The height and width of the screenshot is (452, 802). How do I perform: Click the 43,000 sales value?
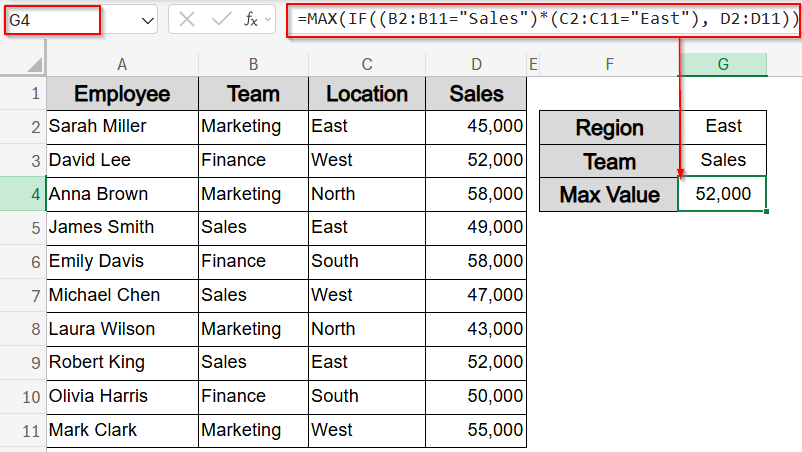pos(476,328)
